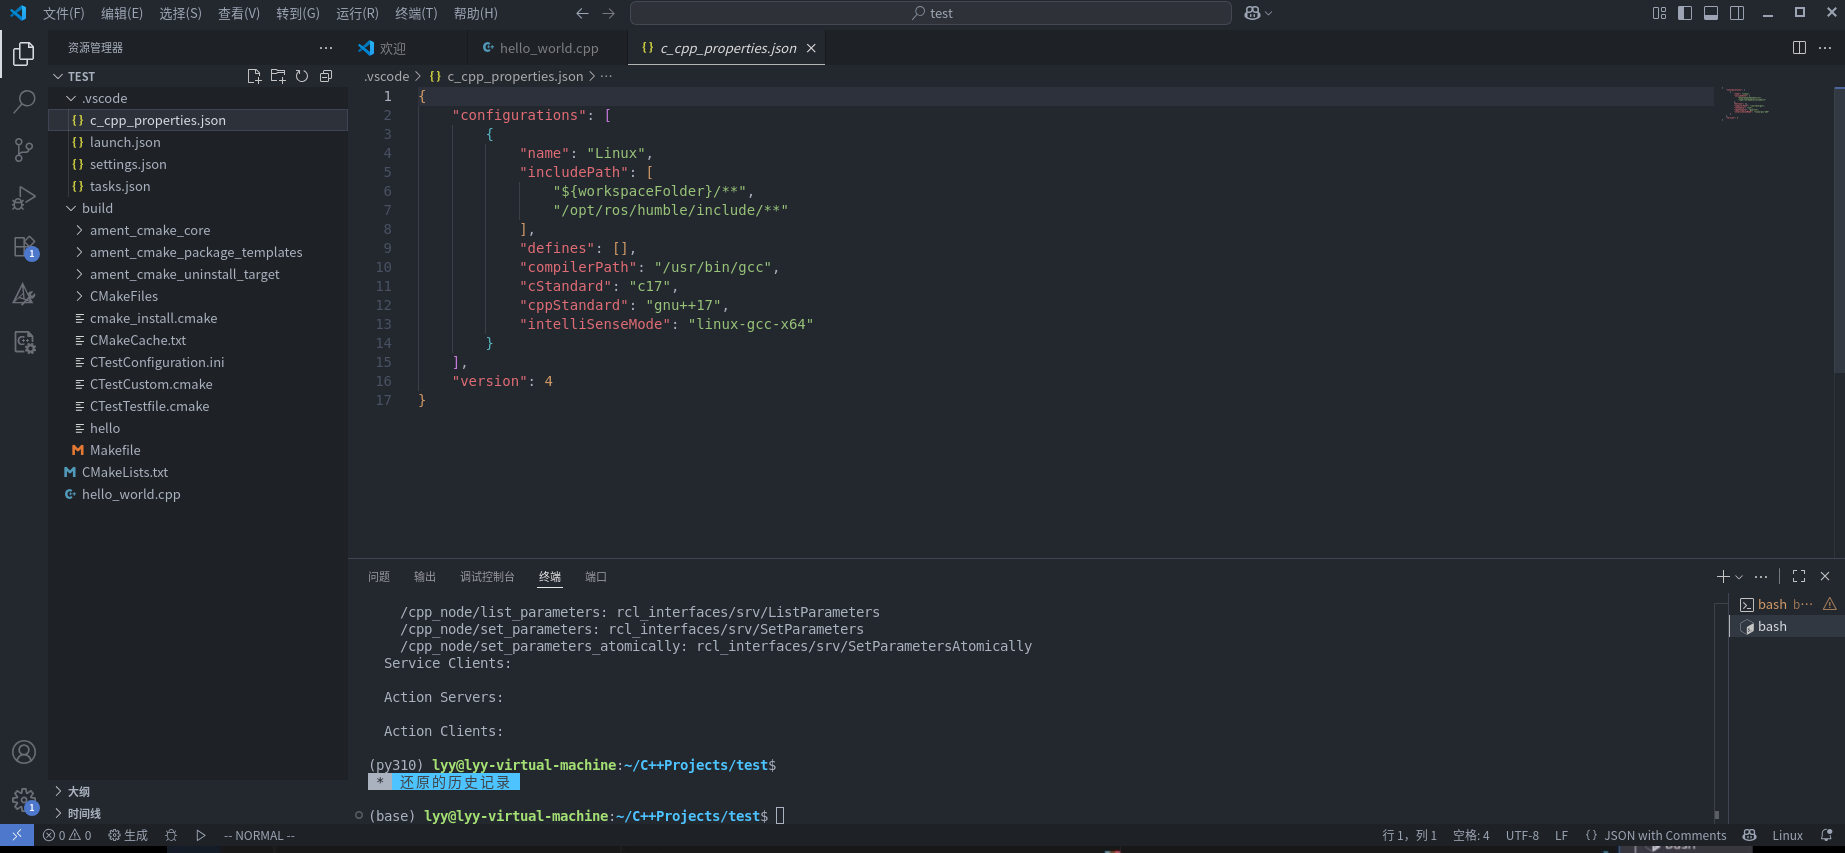This screenshot has width=1845, height=853.
Task: Switch to the 问题 problems panel tab
Action: (379, 577)
